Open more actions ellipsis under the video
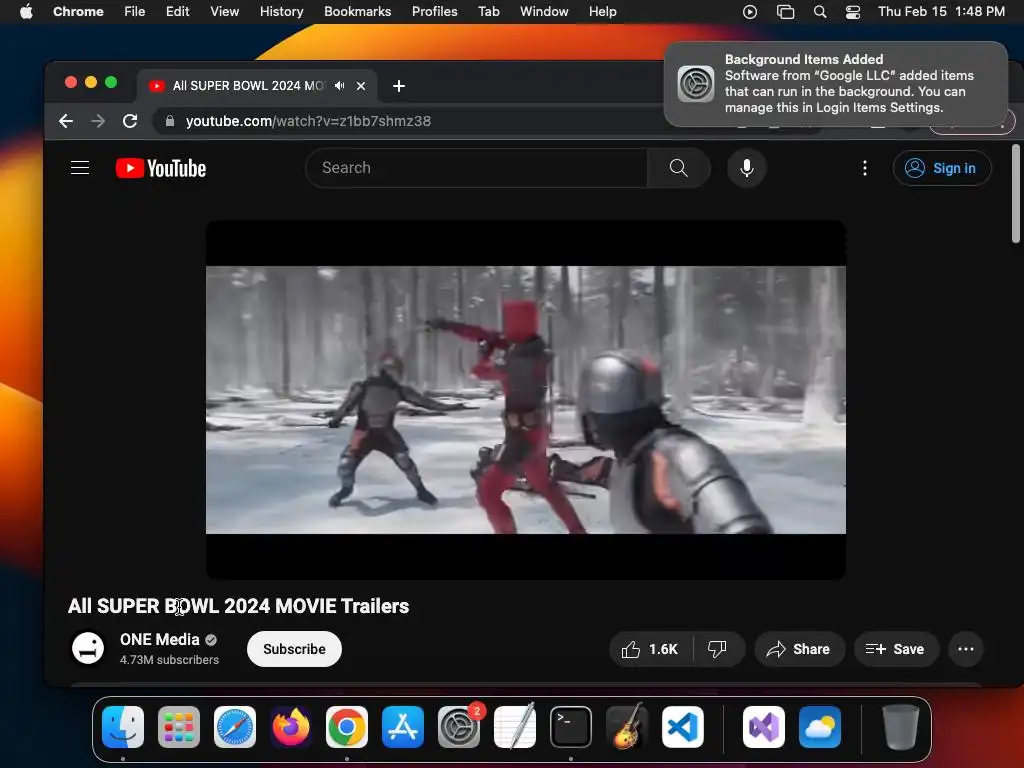The image size is (1024, 768). 965,649
